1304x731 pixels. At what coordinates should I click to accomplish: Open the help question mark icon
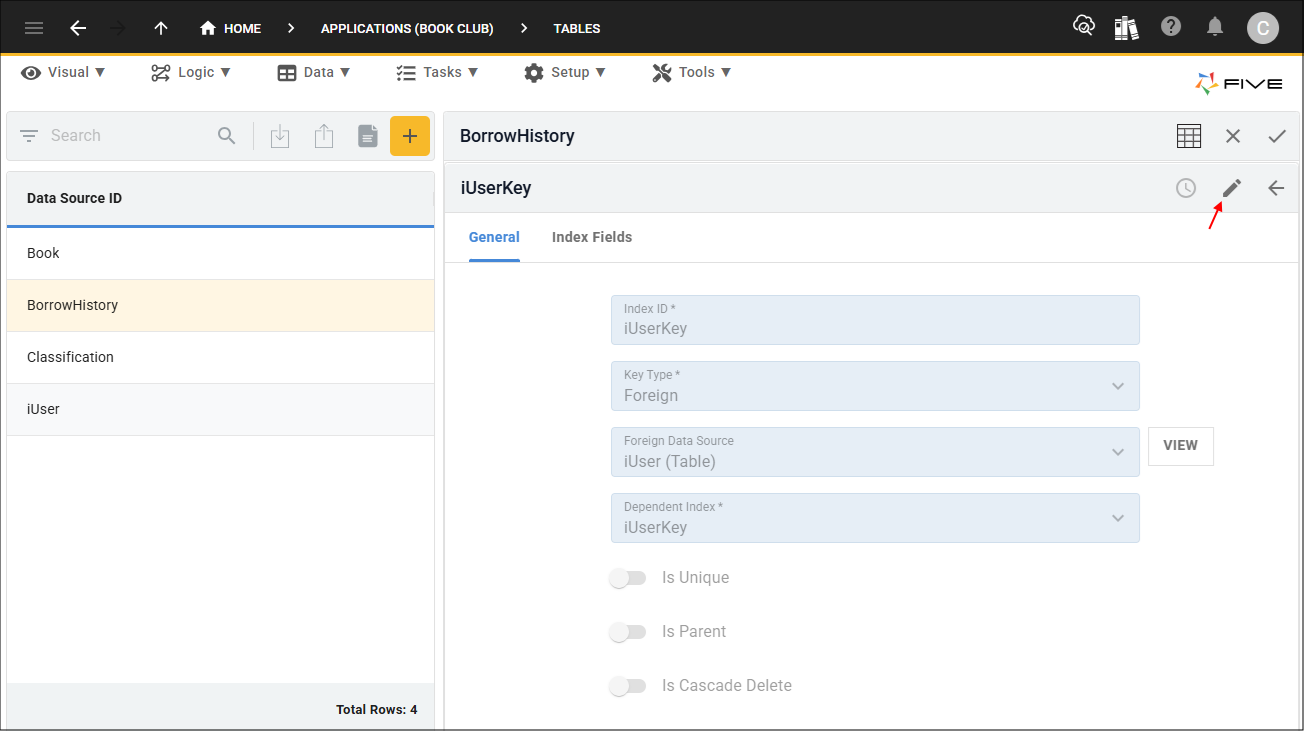1171,27
